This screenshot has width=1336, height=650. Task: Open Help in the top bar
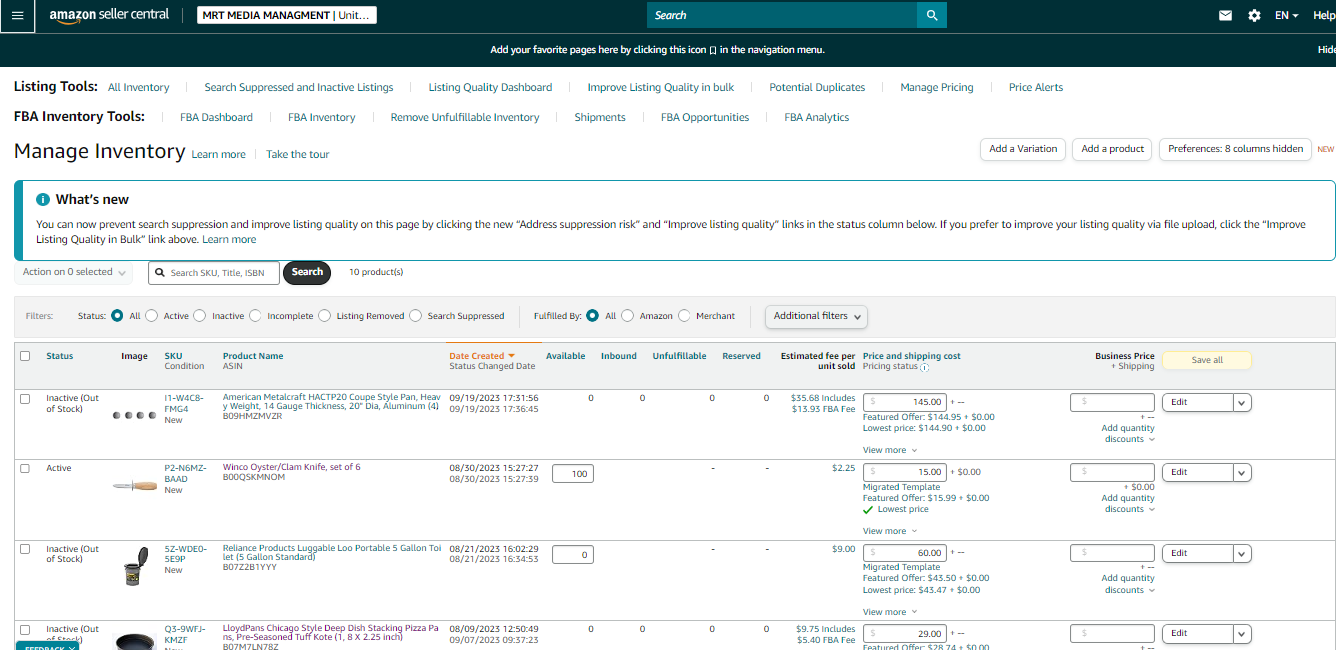1325,15
